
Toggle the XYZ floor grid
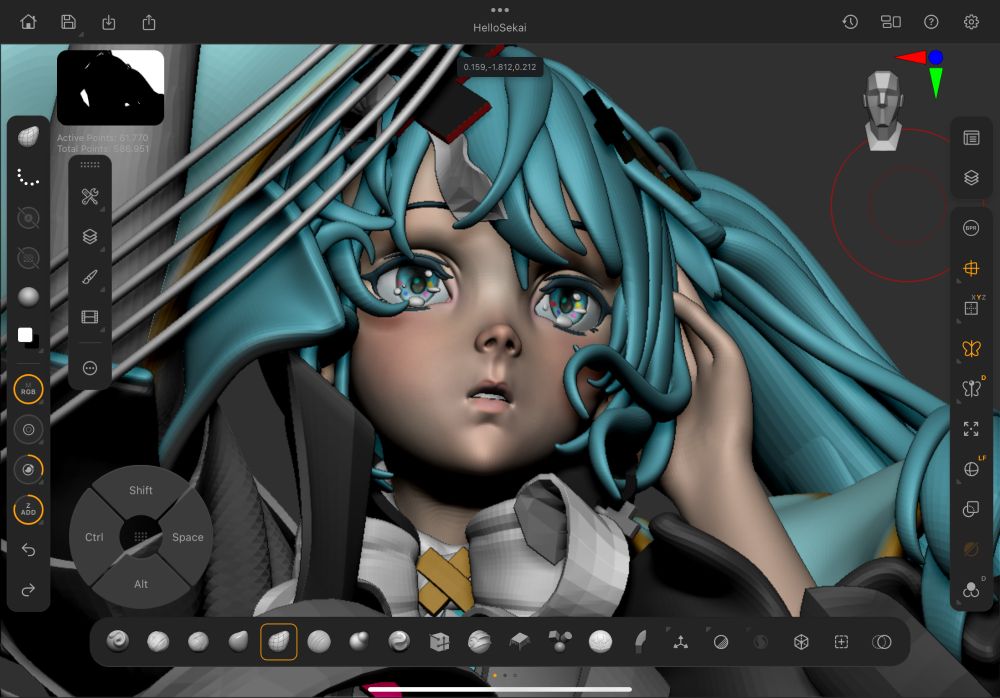point(972,307)
